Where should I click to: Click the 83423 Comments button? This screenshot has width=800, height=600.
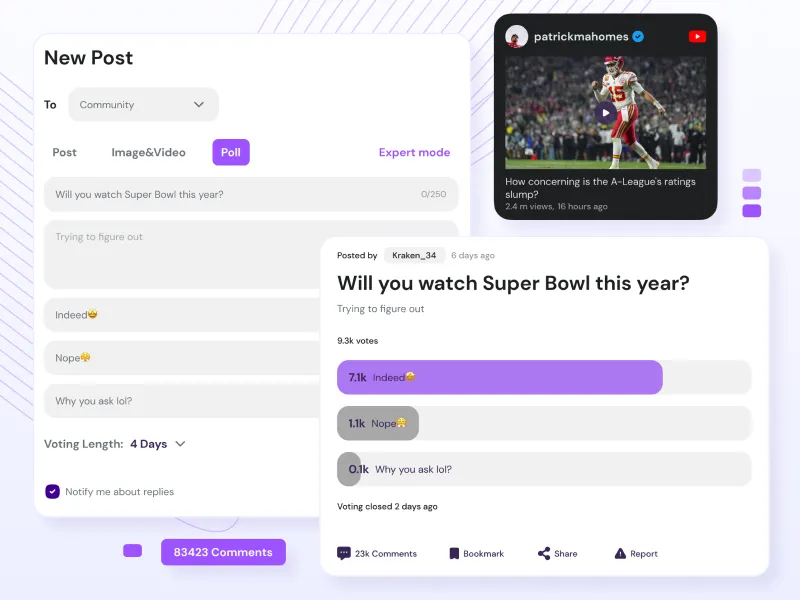pos(223,552)
